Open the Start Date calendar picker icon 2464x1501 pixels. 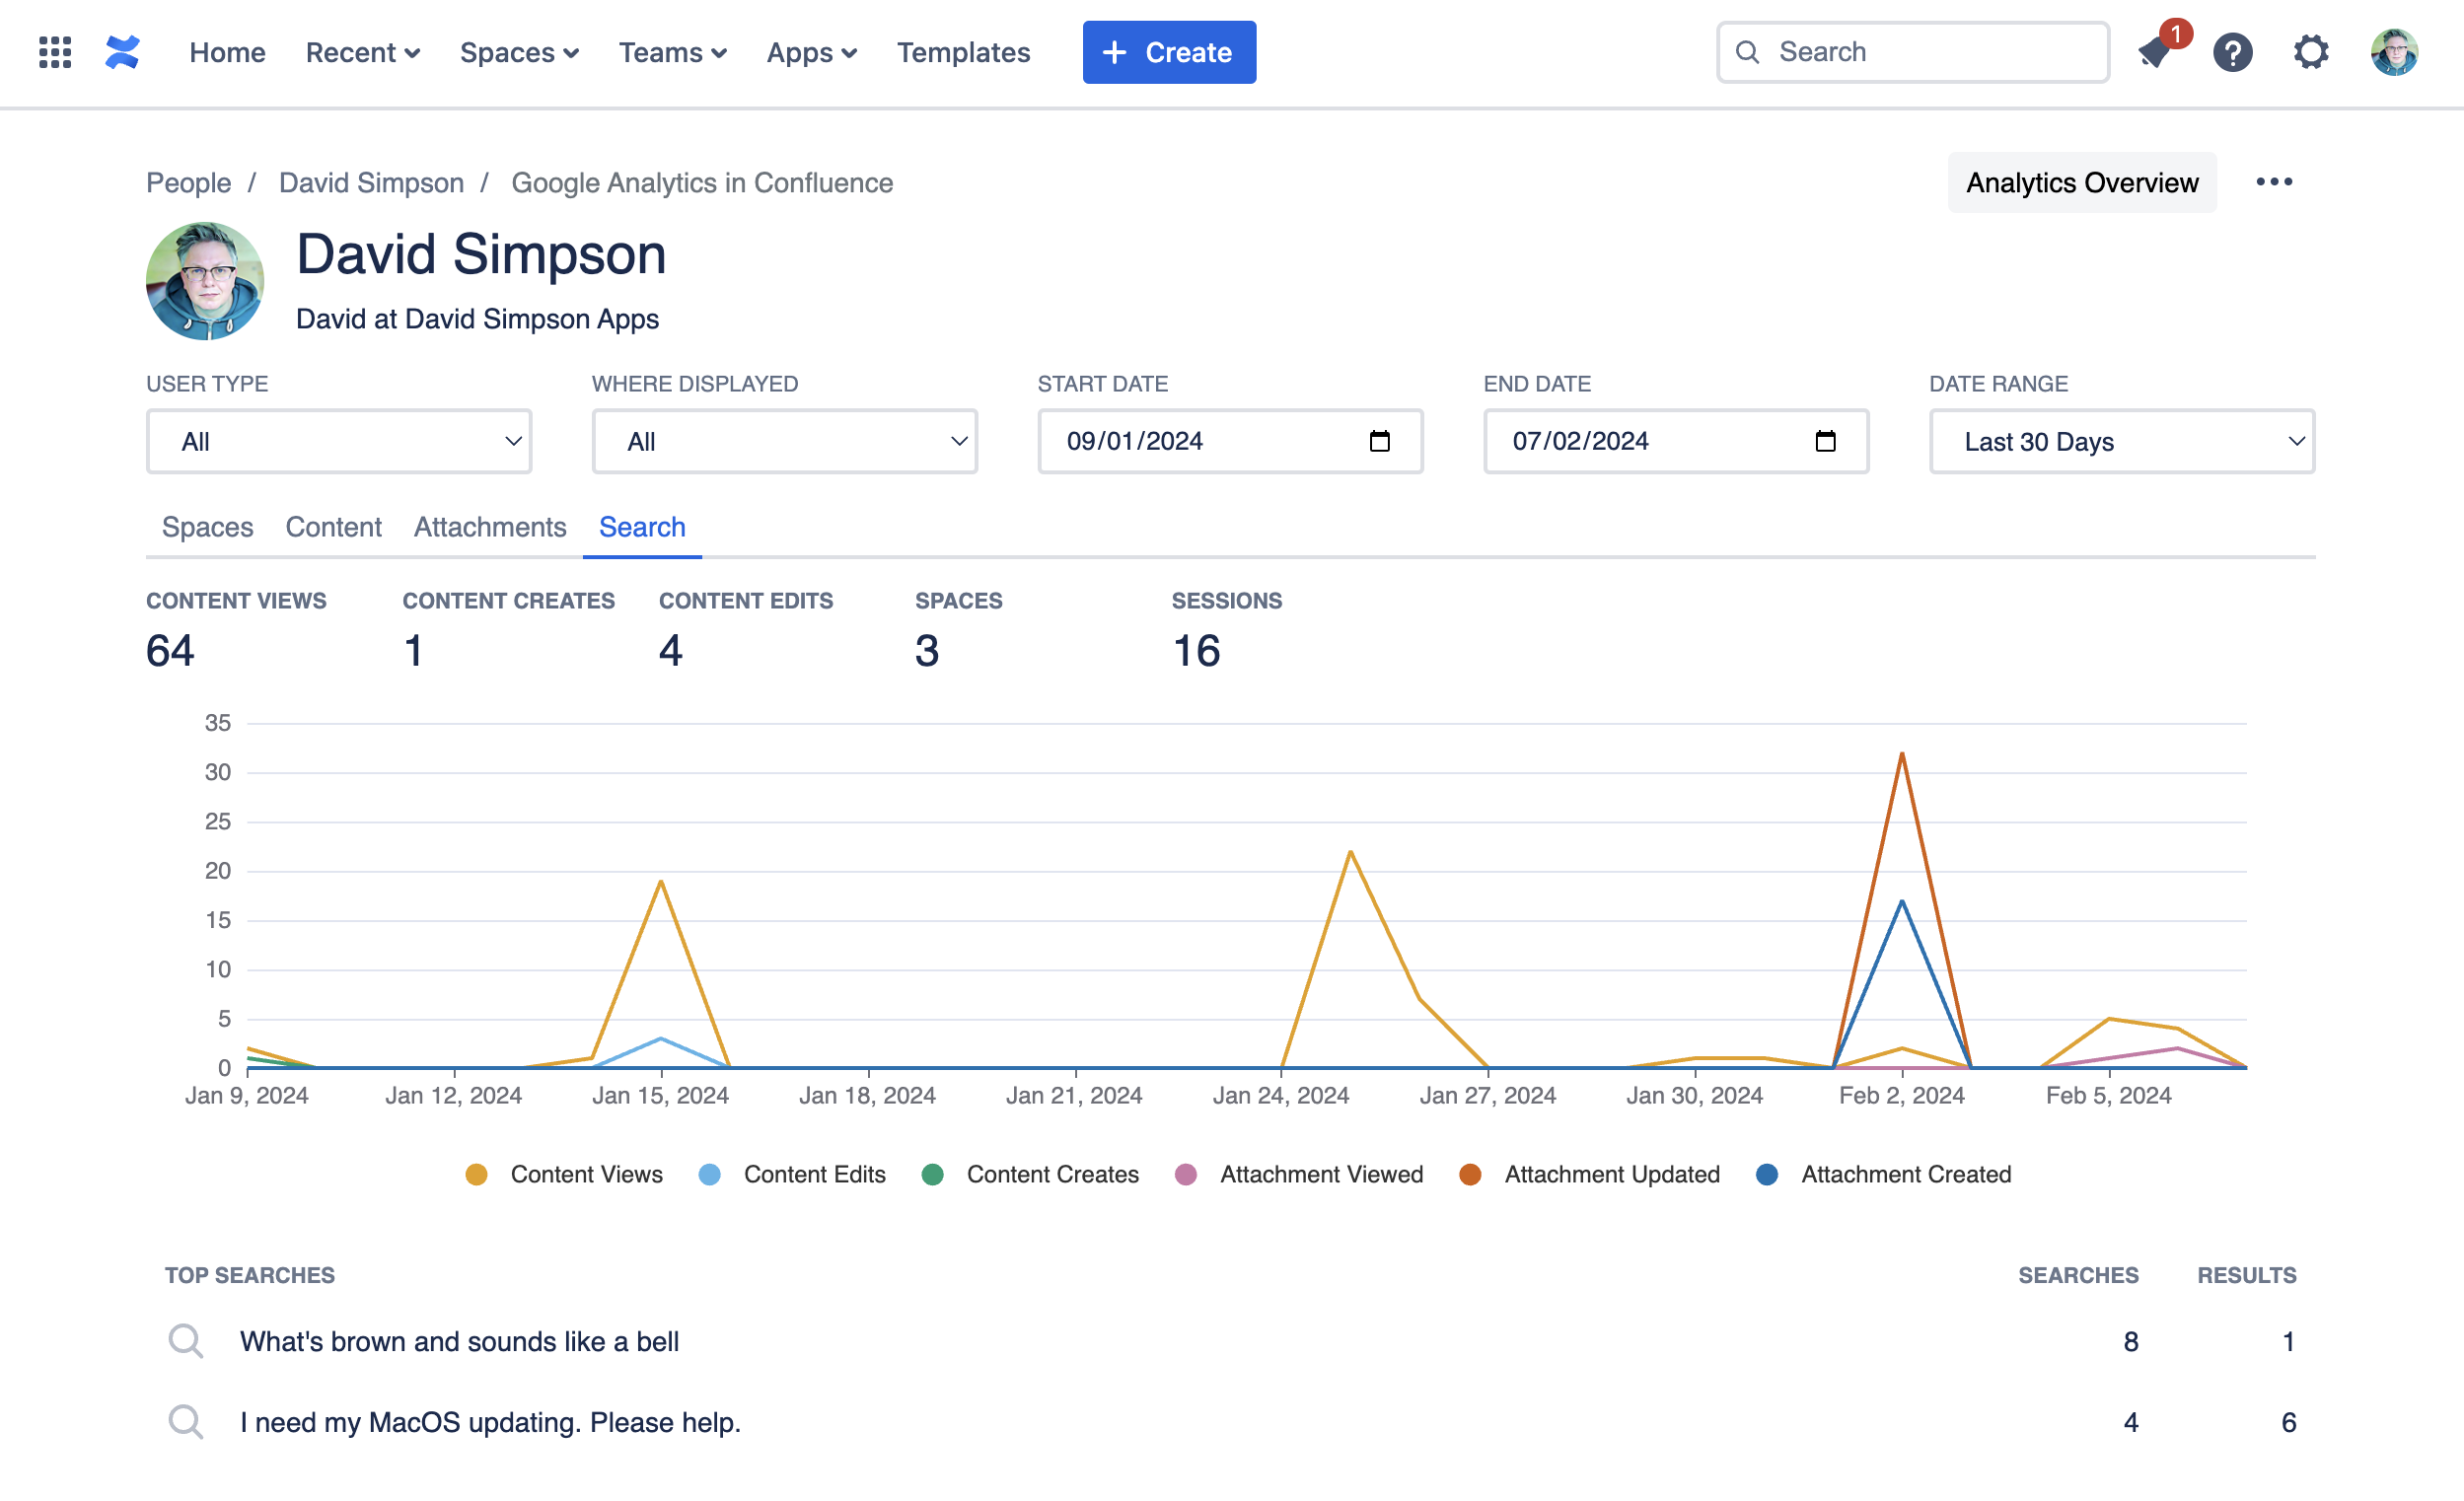(x=1379, y=441)
